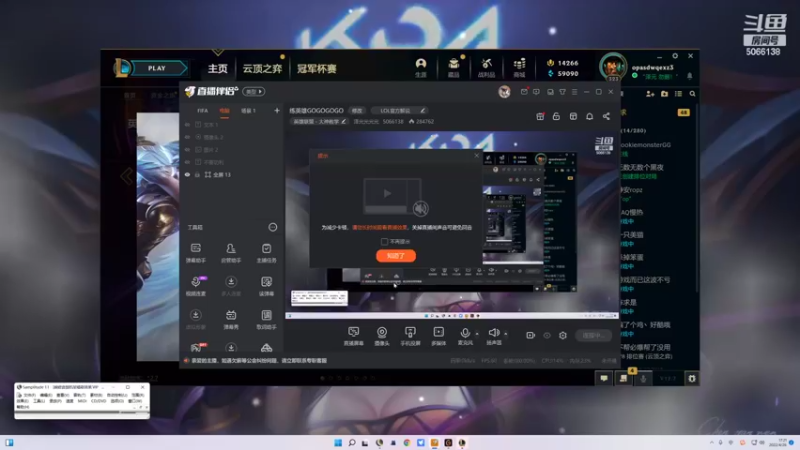Open the gift box icon with the red dot

point(540,116)
